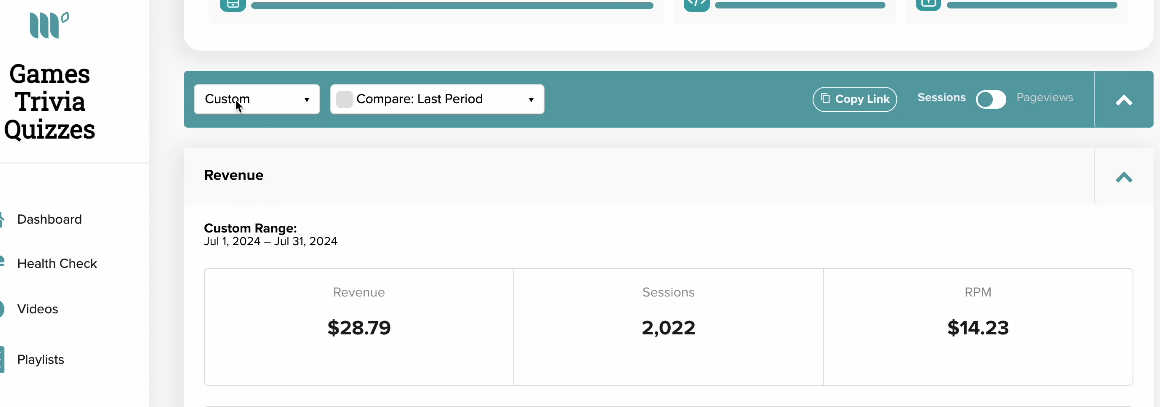Image resolution: width=1160 pixels, height=407 pixels.
Task: Click the Copy Link button
Action: click(854, 99)
